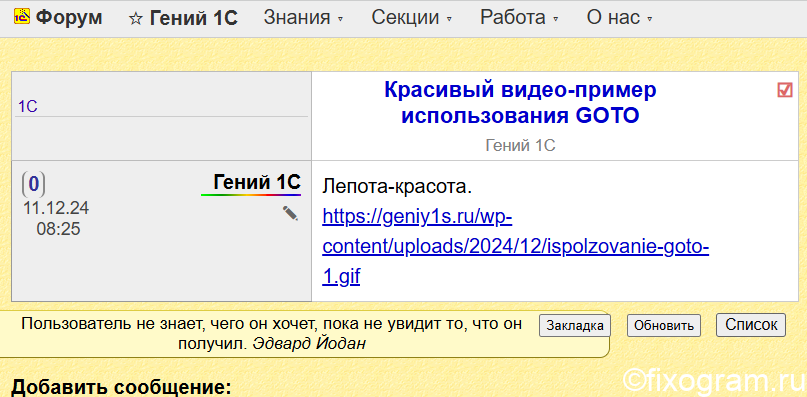Click the Добавить сообщение heading
The width and height of the screenshot is (807, 397).
(121, 386)
